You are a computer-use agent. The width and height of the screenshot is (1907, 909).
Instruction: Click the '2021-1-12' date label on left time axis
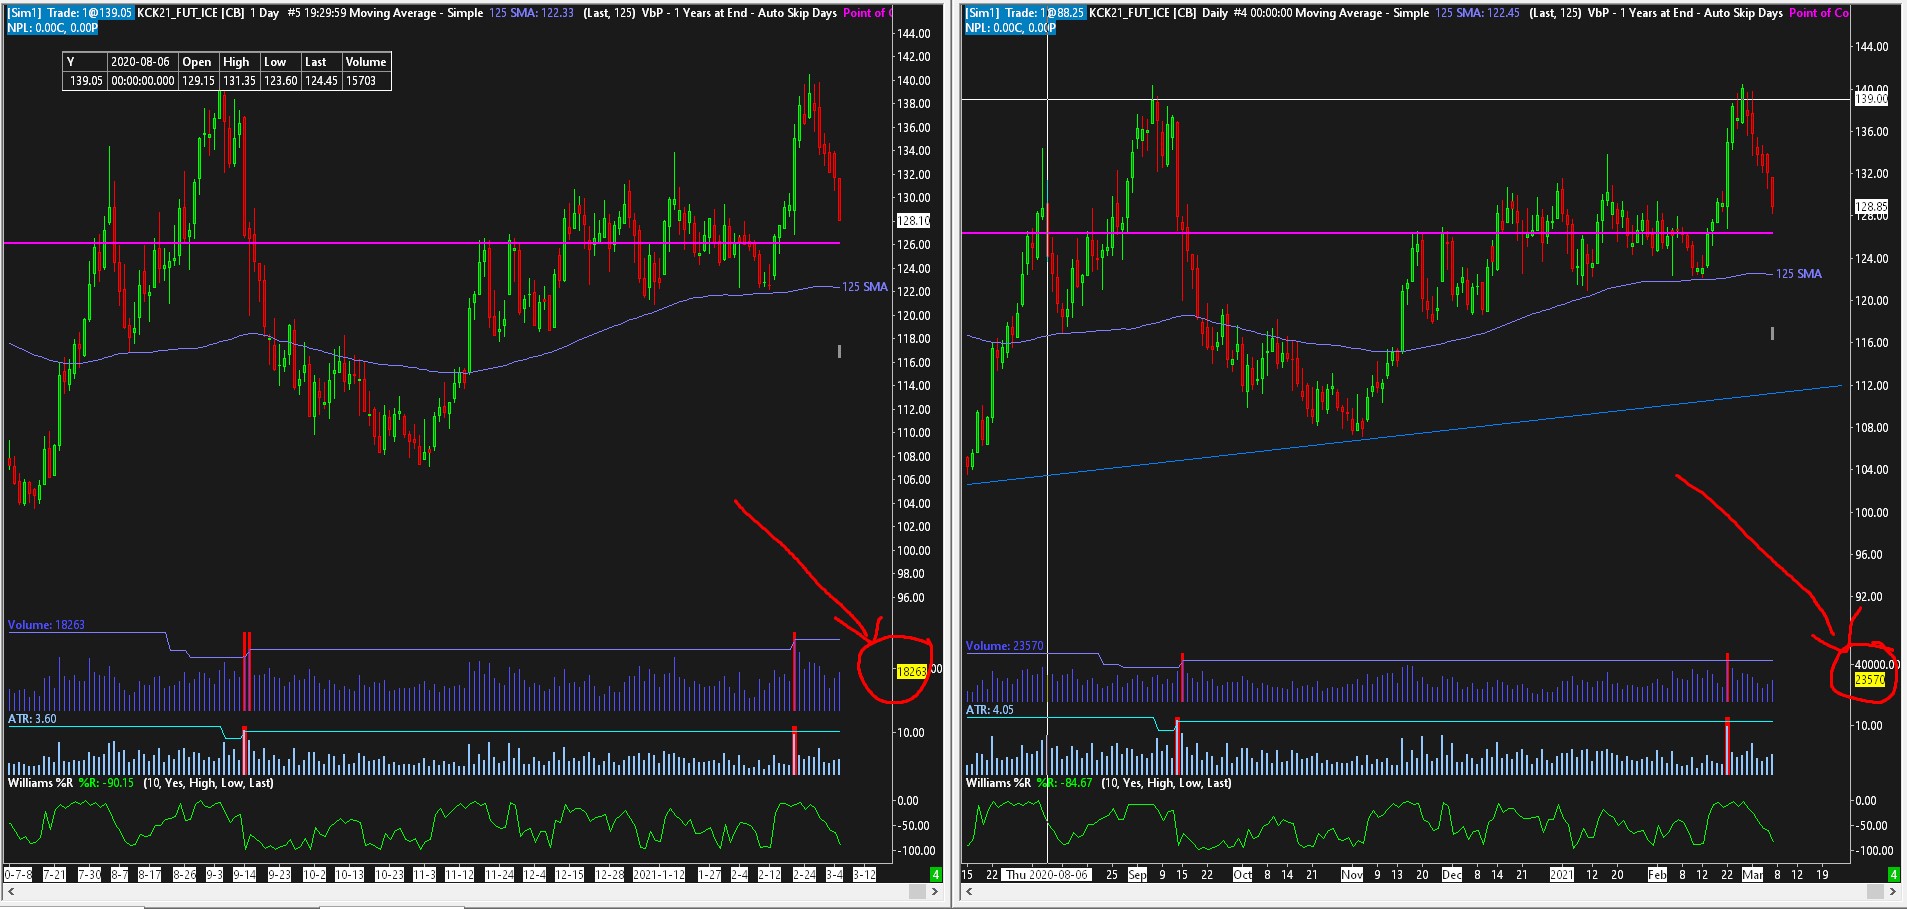tap(659, 875)
